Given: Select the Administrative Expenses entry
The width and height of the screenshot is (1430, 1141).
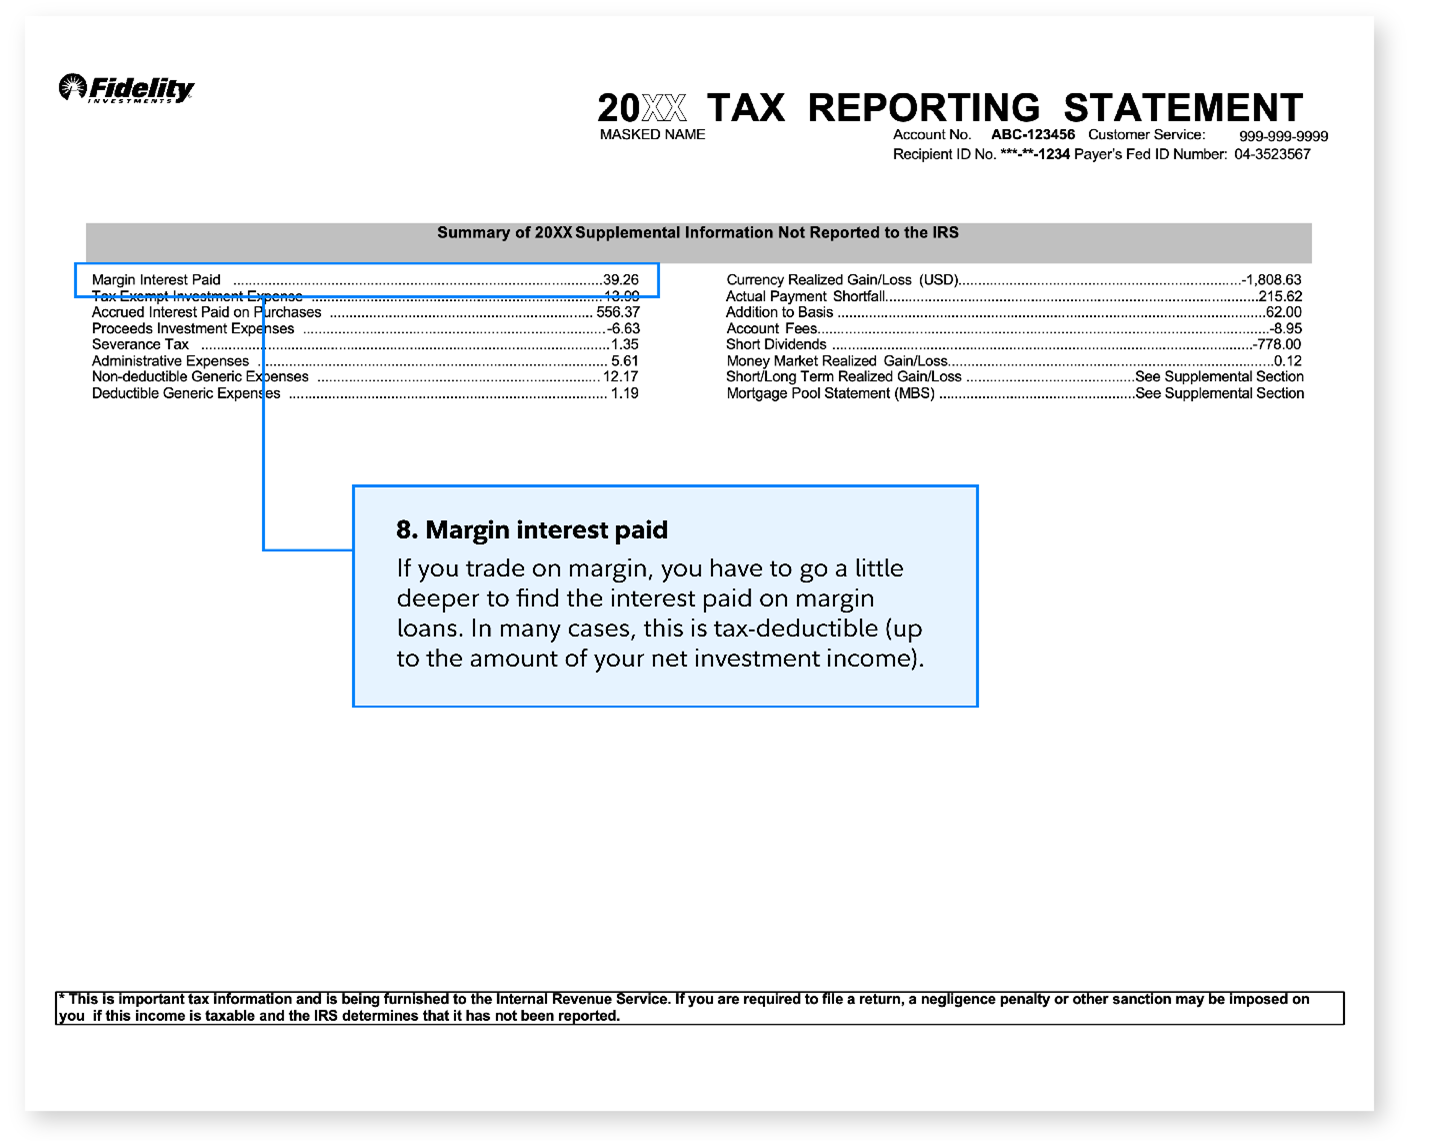Looking at the screenshot, I should pos(170,361).
